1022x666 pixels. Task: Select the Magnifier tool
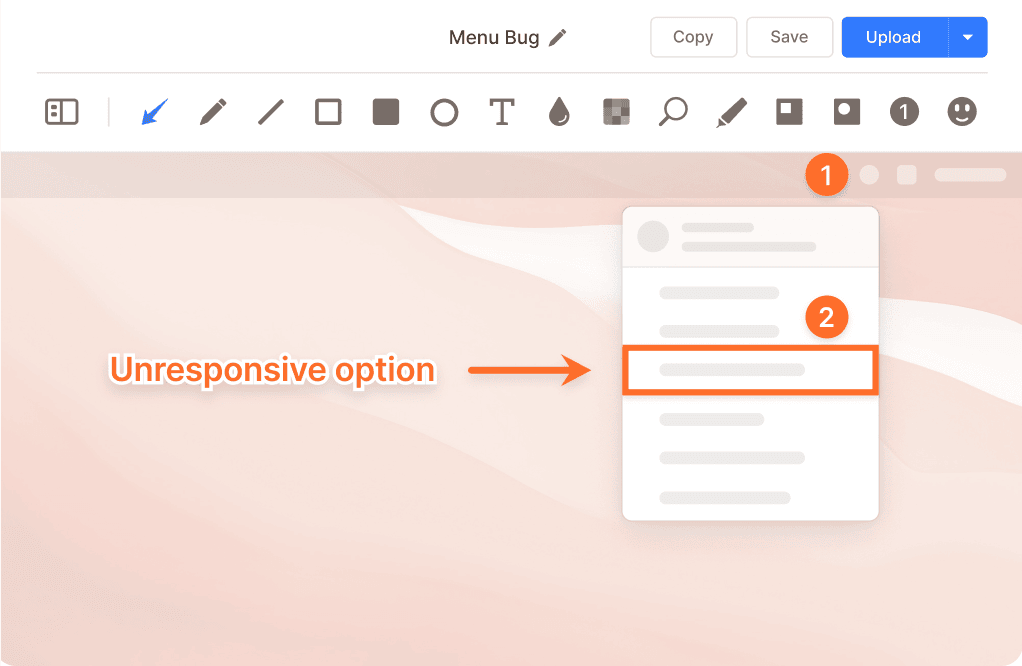[673, 112]
